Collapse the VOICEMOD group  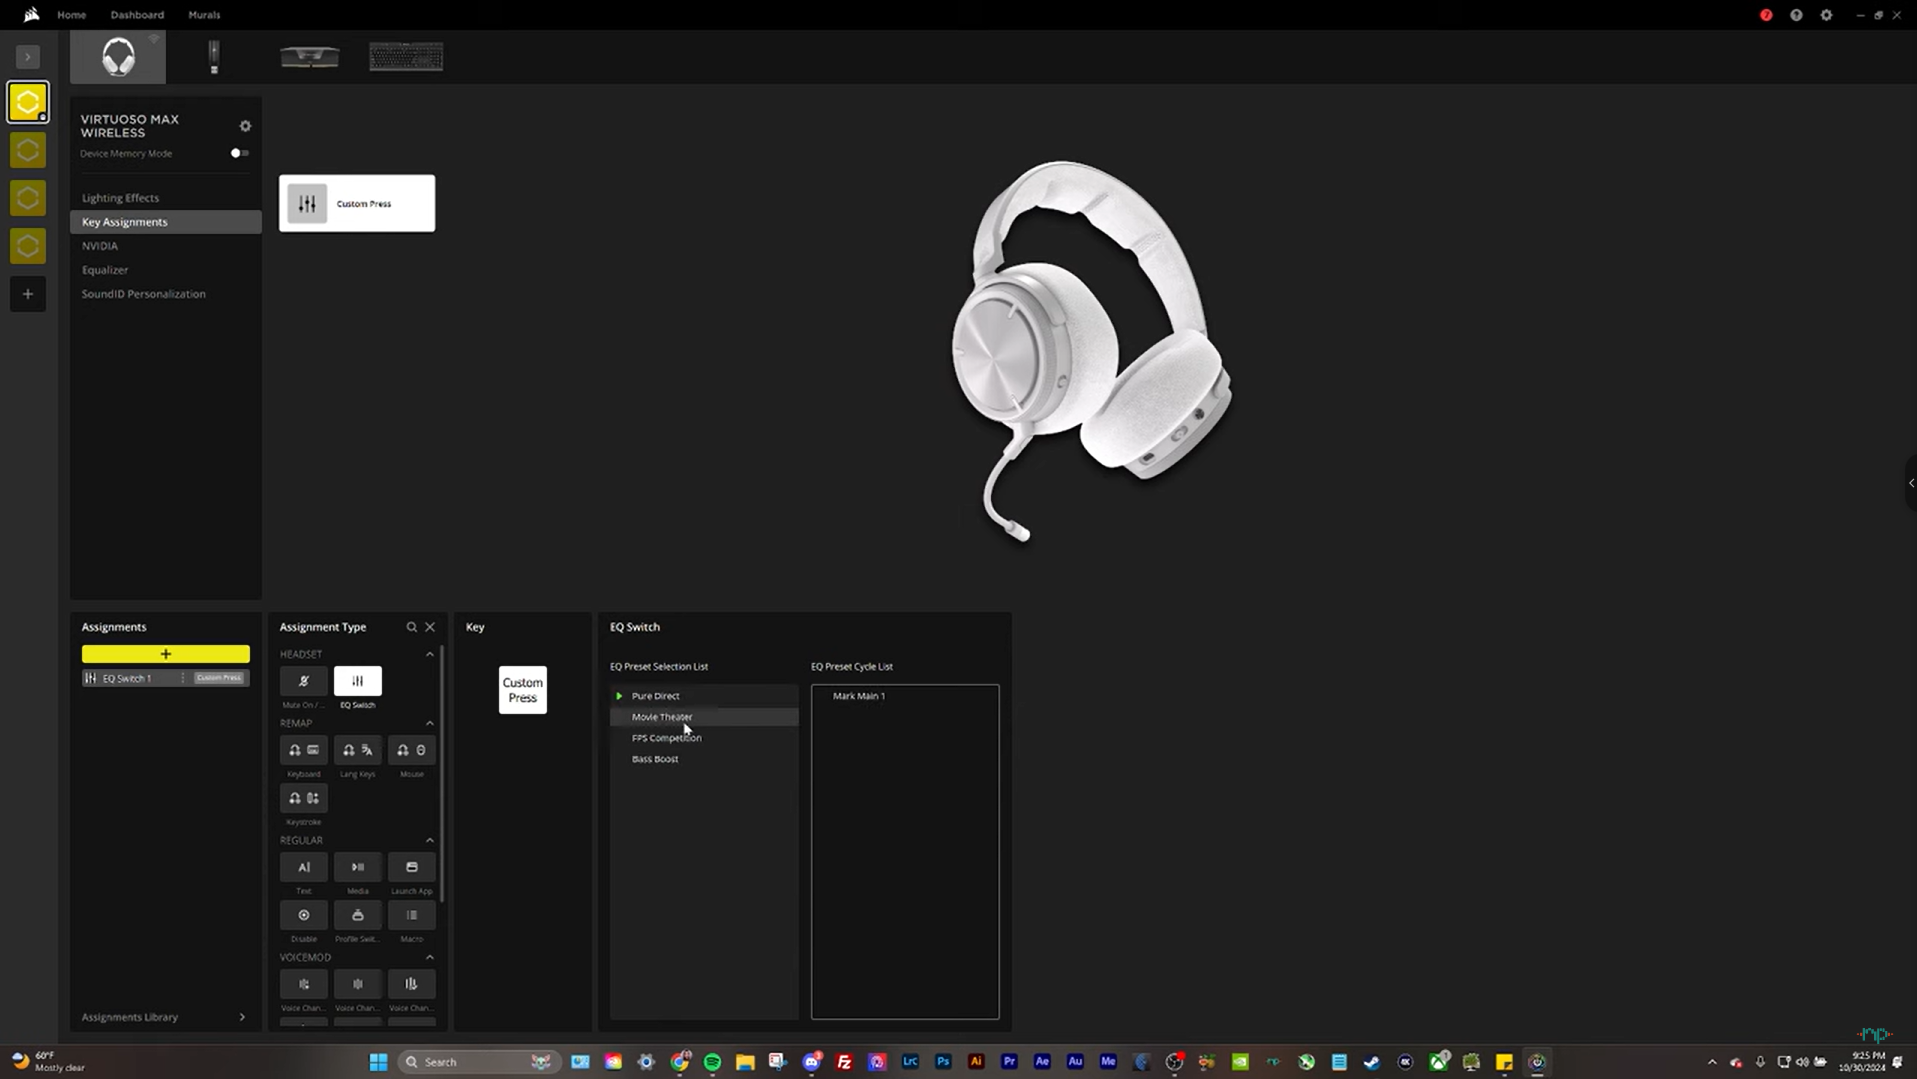pos(430,957)
